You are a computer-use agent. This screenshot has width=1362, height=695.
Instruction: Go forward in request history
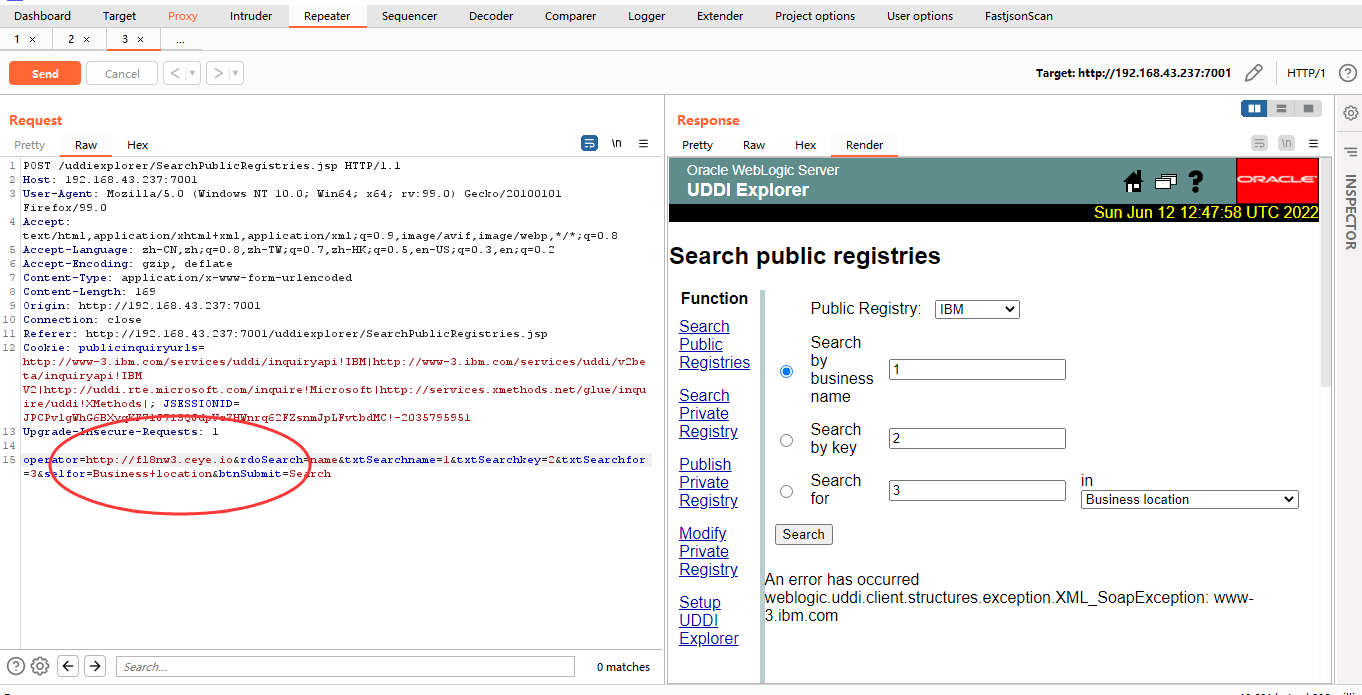click(218, 73)
